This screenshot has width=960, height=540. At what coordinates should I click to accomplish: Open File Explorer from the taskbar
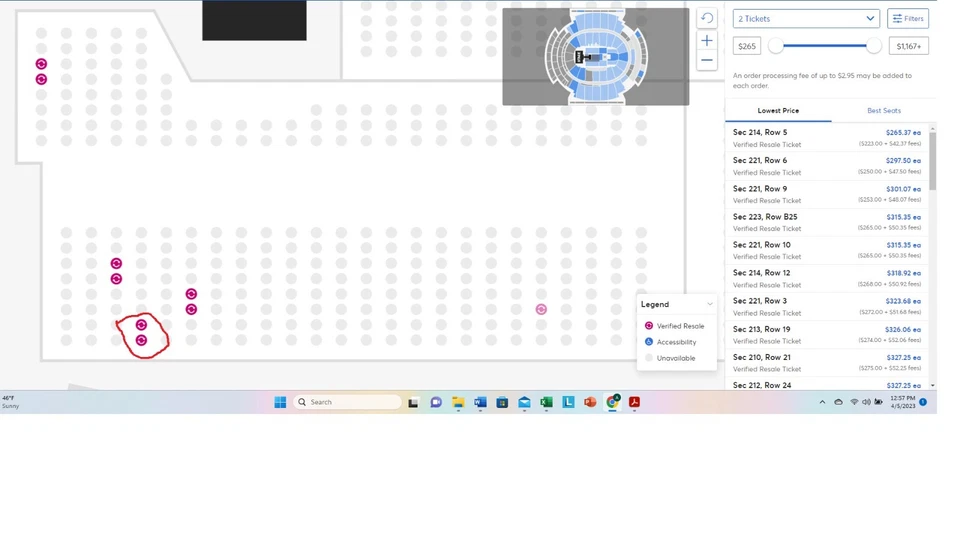458,402
